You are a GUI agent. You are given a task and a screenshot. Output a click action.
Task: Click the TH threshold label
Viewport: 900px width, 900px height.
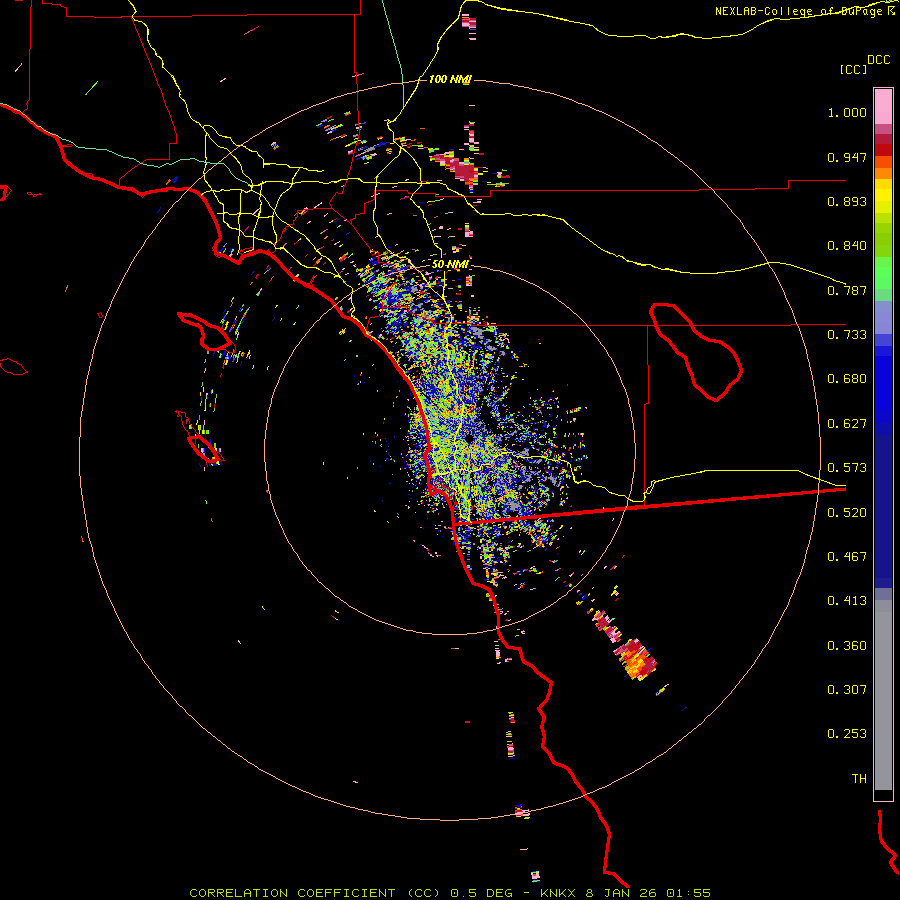point(859,779)
